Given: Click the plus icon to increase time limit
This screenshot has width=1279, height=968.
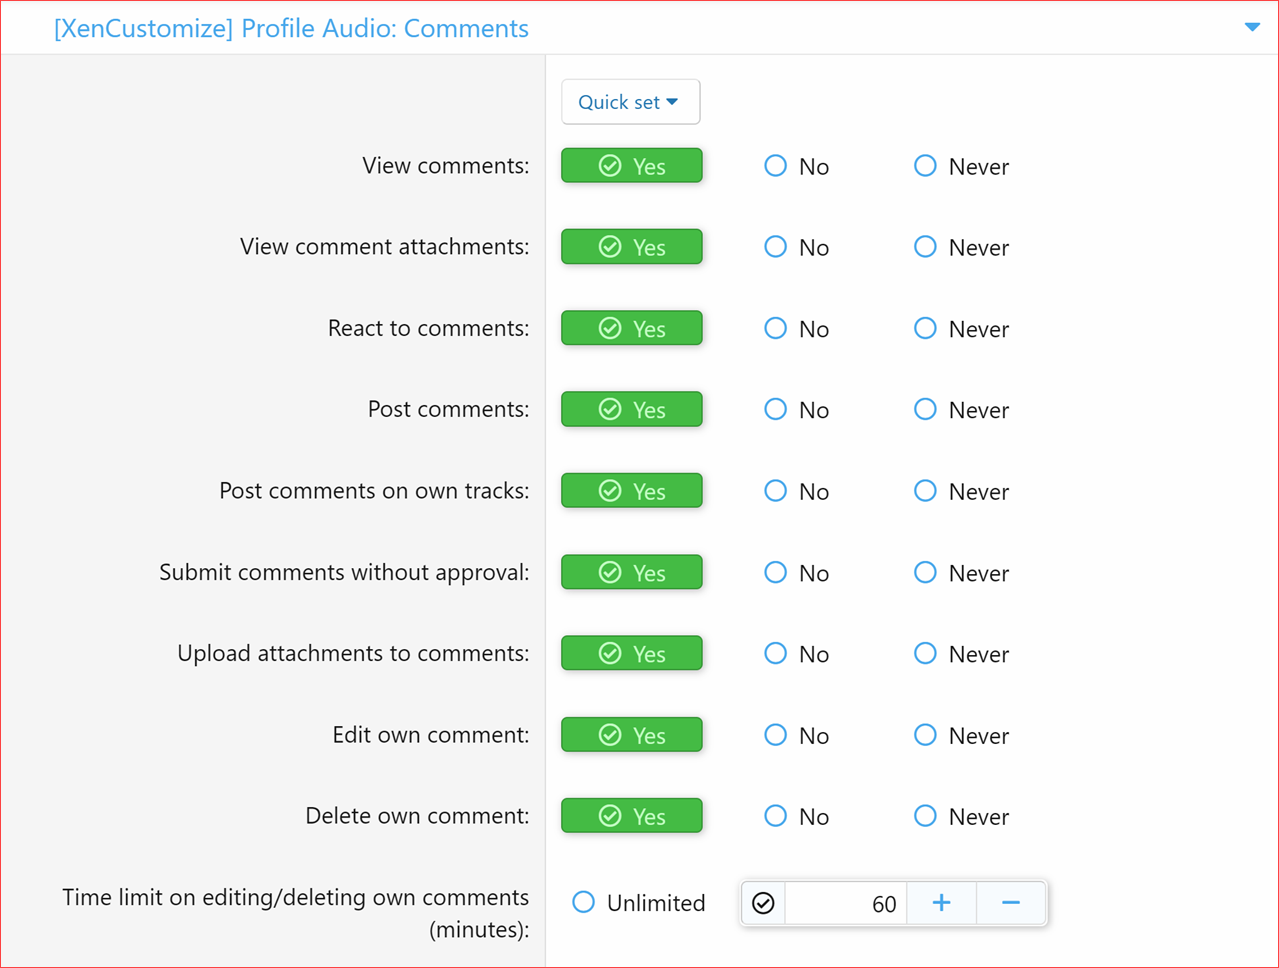Looking at the screenshot, I should 941,902.
